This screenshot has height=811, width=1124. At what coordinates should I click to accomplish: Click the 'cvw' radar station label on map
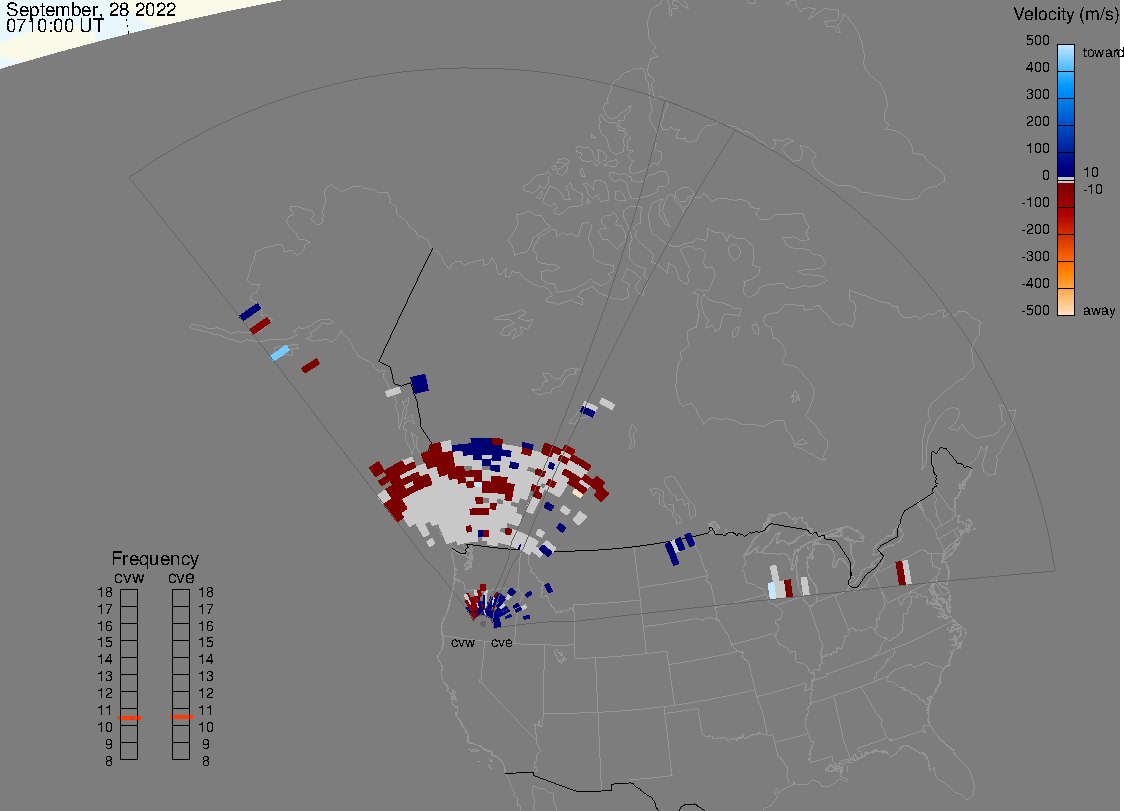[x=463, y=642]
